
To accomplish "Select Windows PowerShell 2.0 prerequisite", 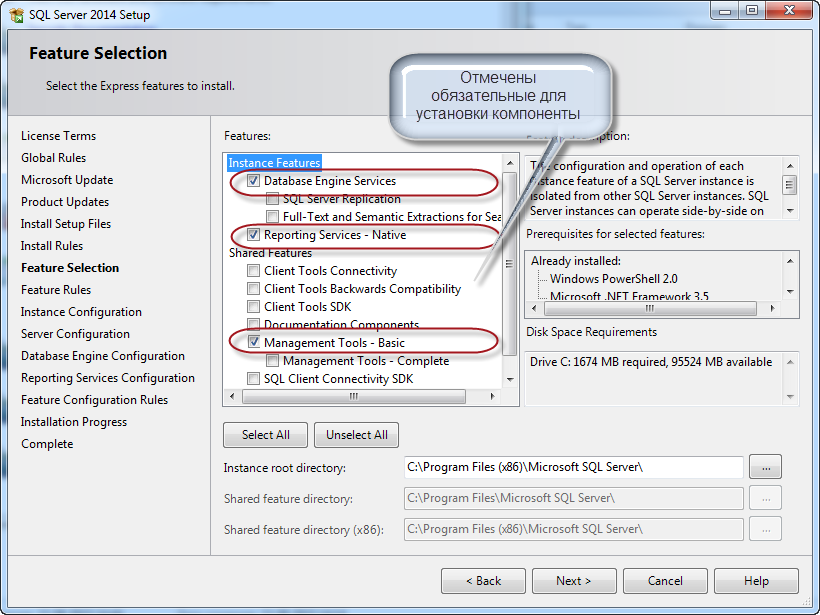I will (613, 279).
